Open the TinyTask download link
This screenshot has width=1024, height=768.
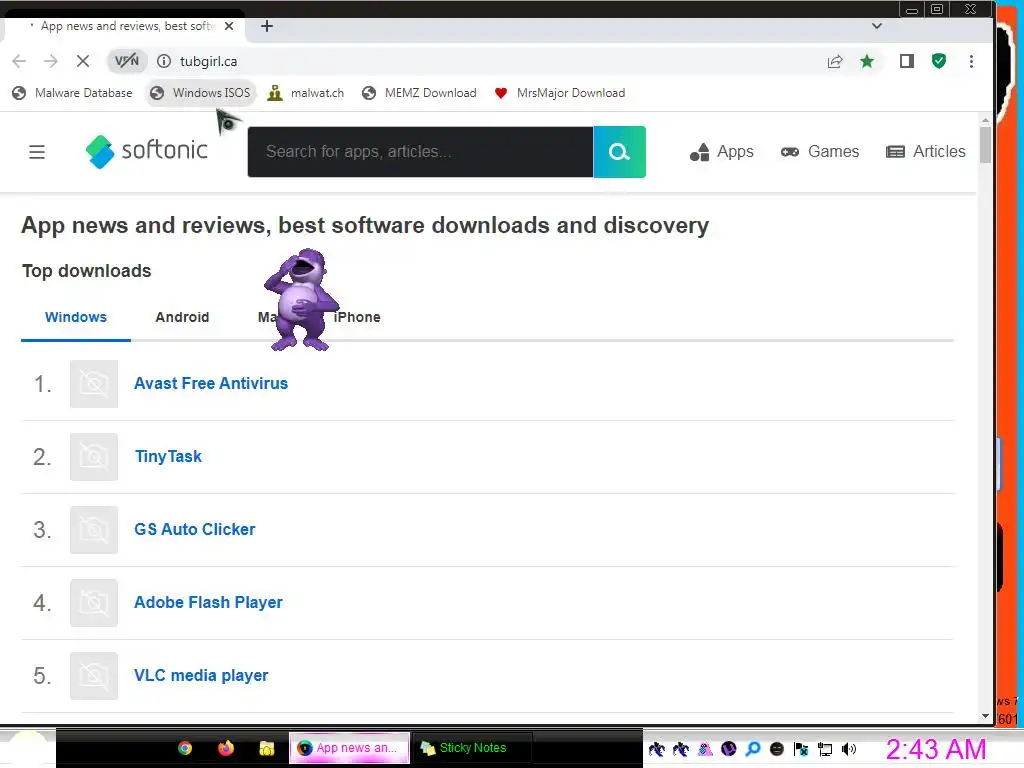(x=168, y=456)
